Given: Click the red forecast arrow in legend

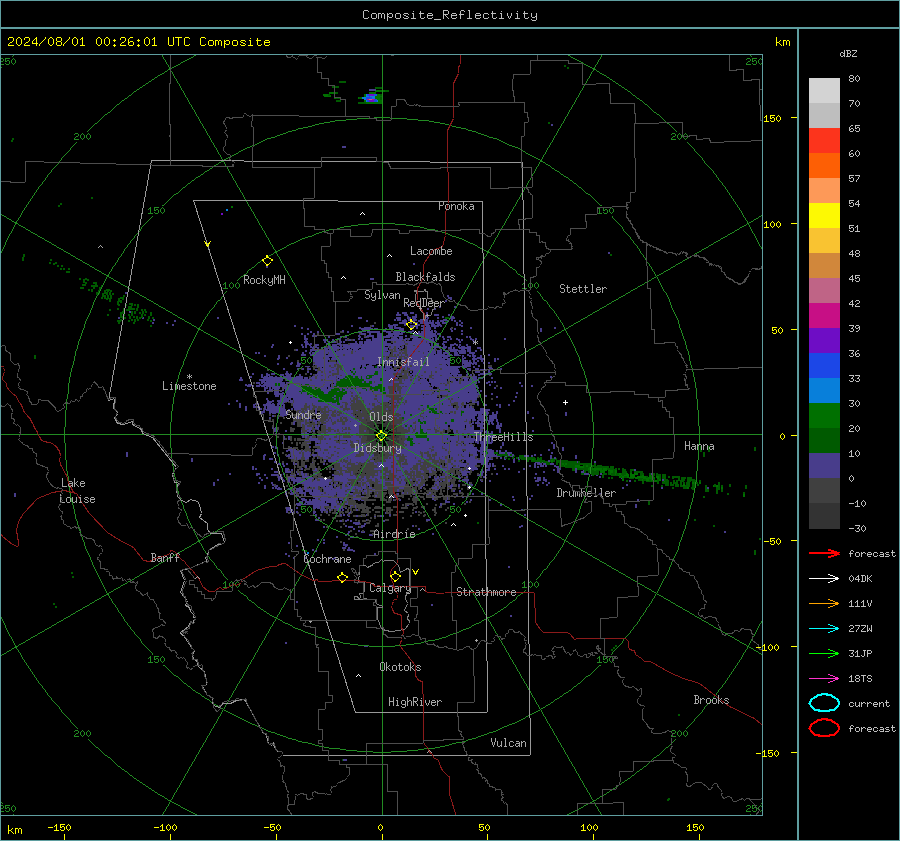Looking at the screenshot, I should 824,553.
